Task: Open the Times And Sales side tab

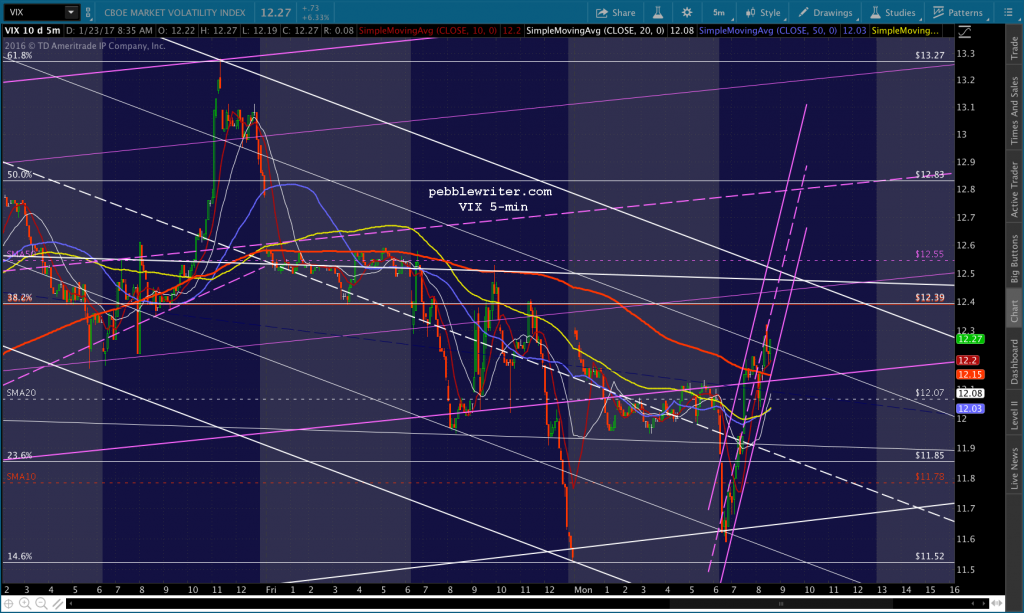Action: 1014,110
